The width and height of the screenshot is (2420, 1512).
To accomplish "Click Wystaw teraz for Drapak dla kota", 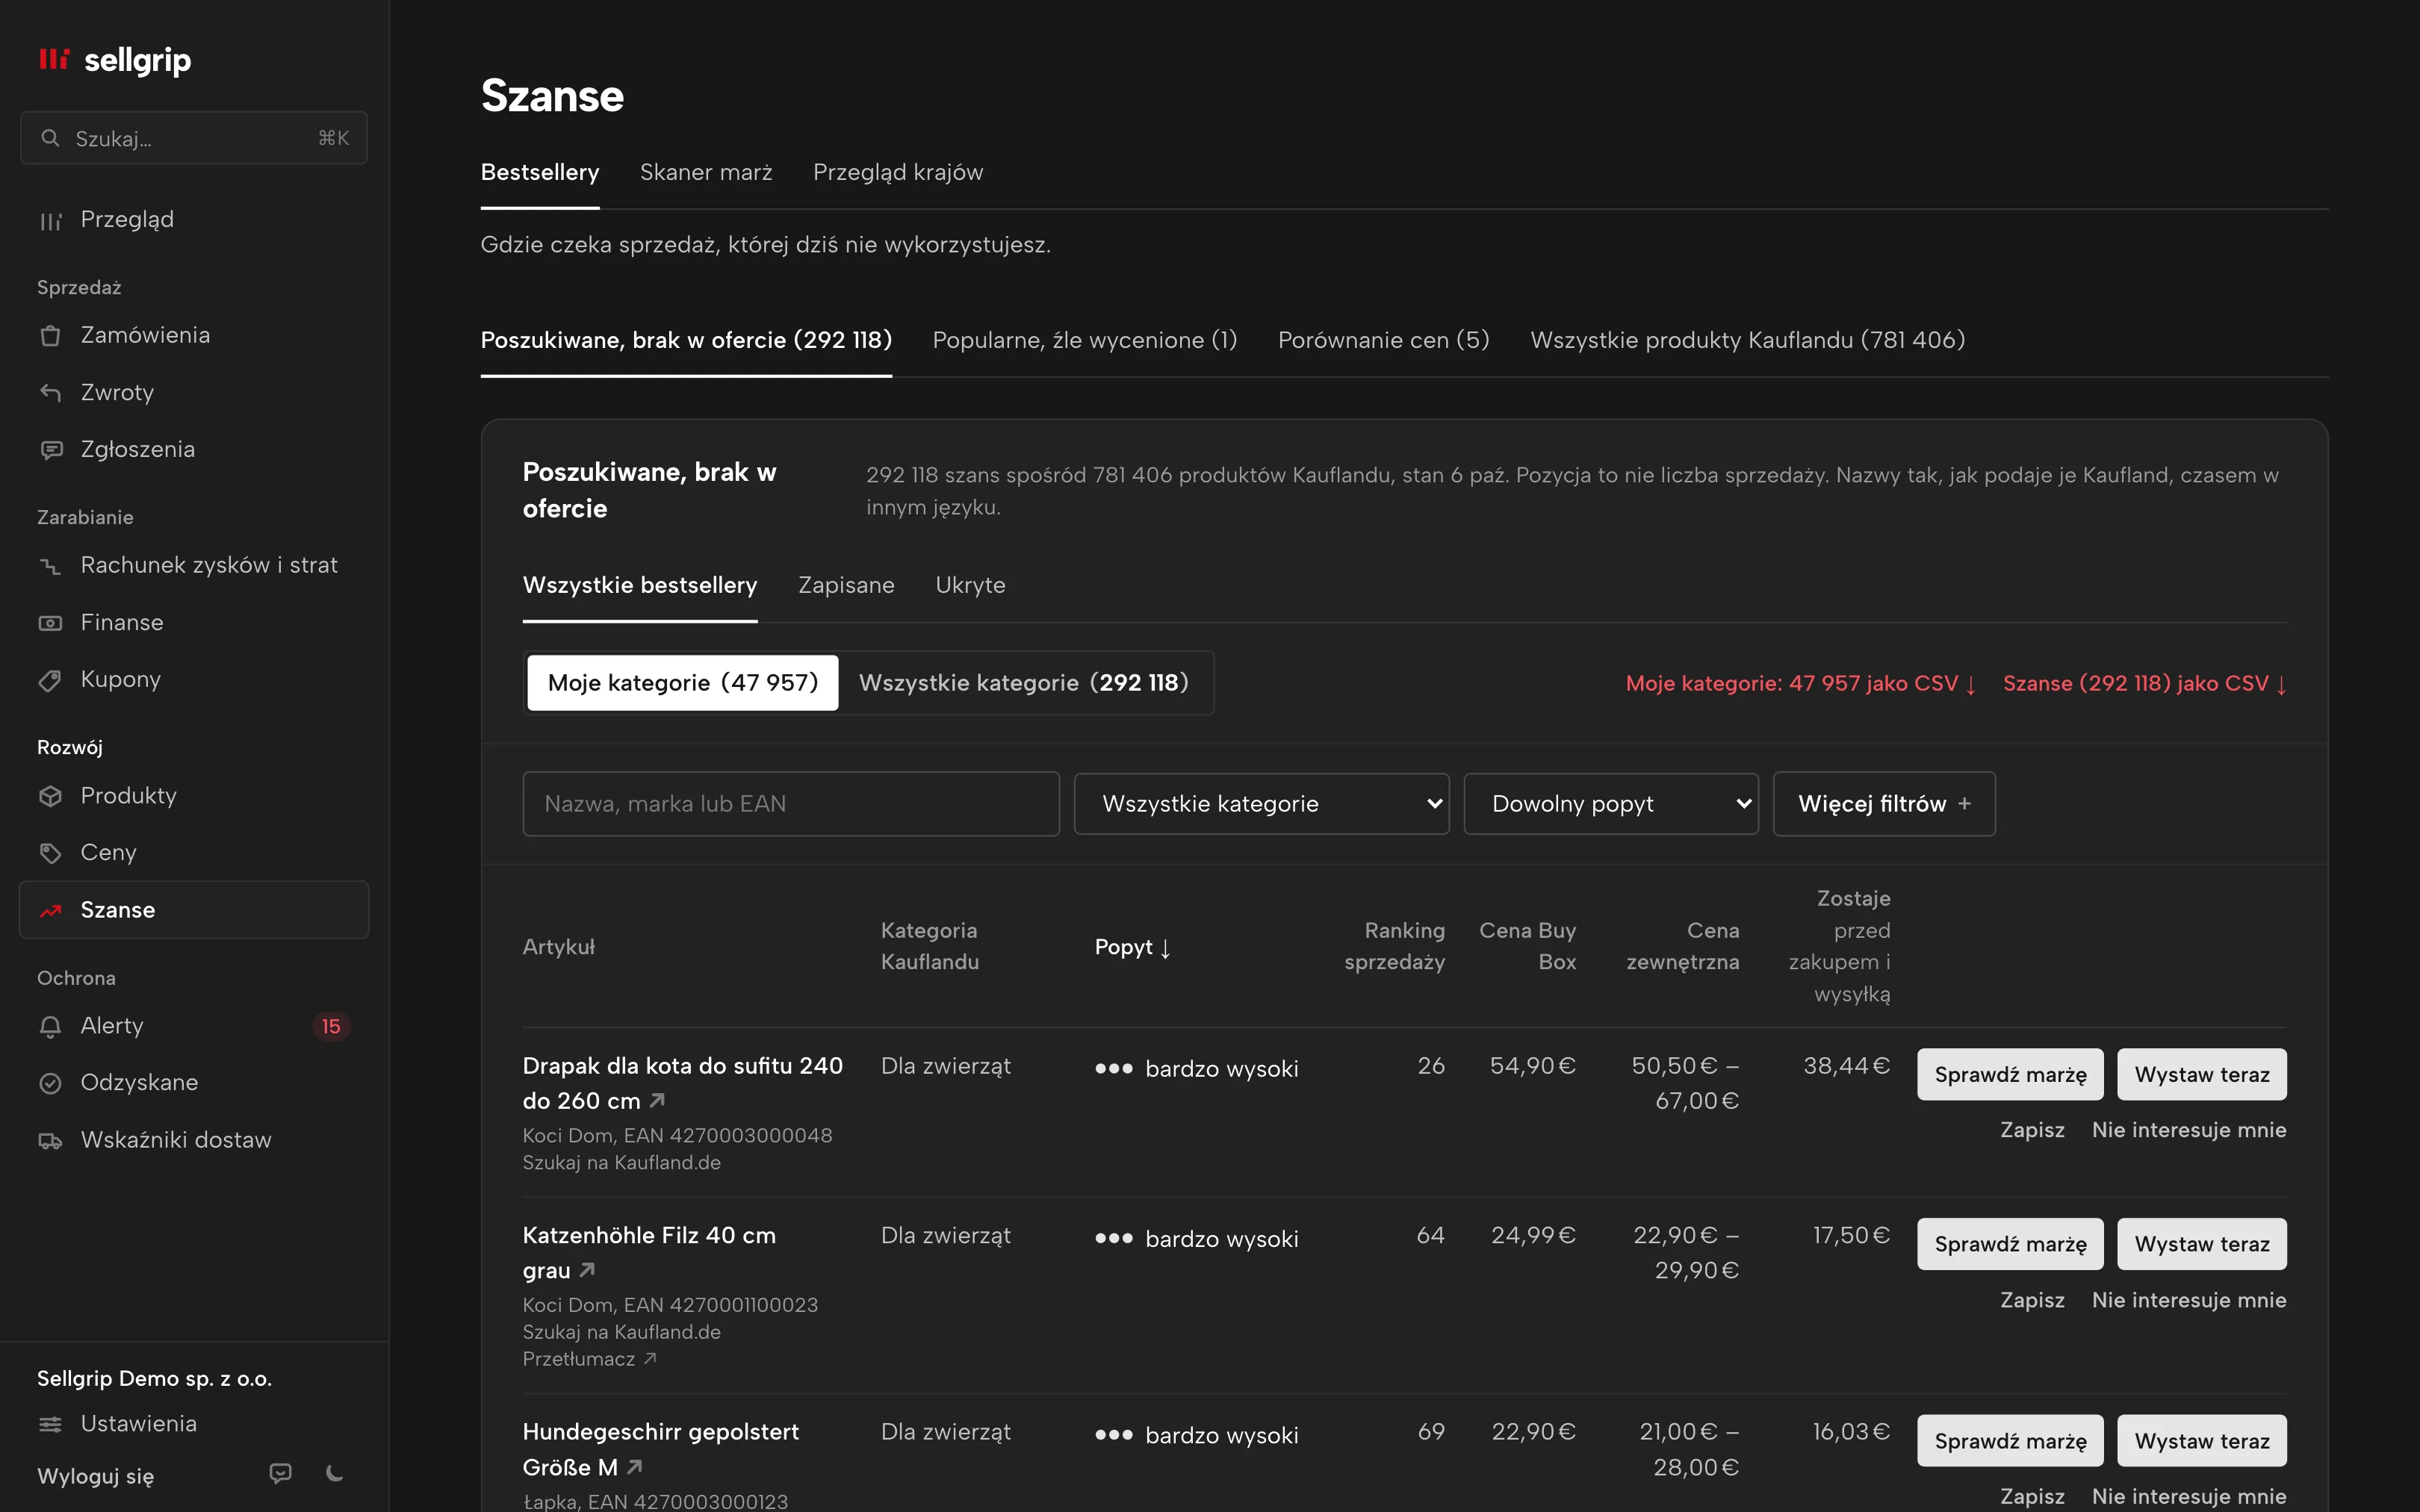I will point(2202,1074).
